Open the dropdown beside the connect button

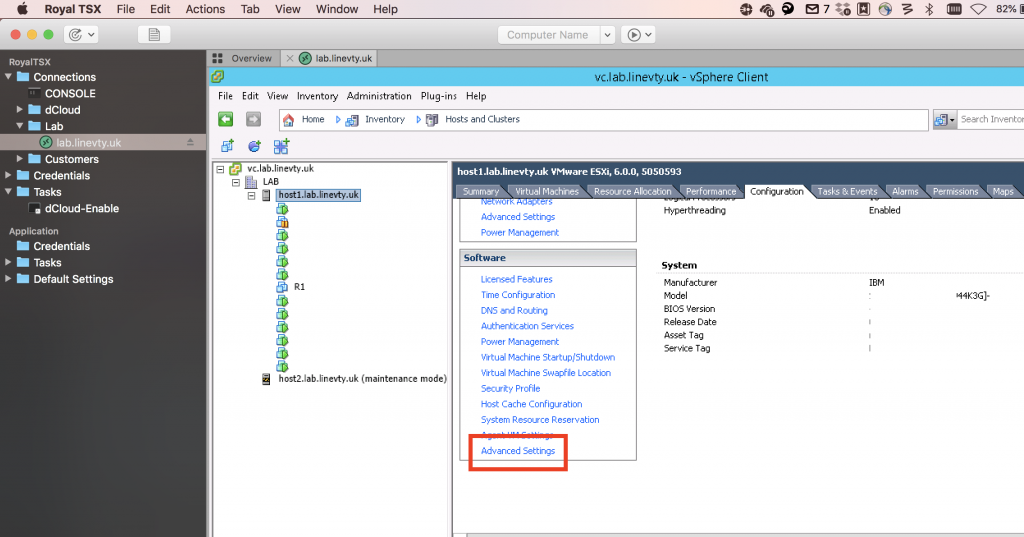[x=648, y=35]
